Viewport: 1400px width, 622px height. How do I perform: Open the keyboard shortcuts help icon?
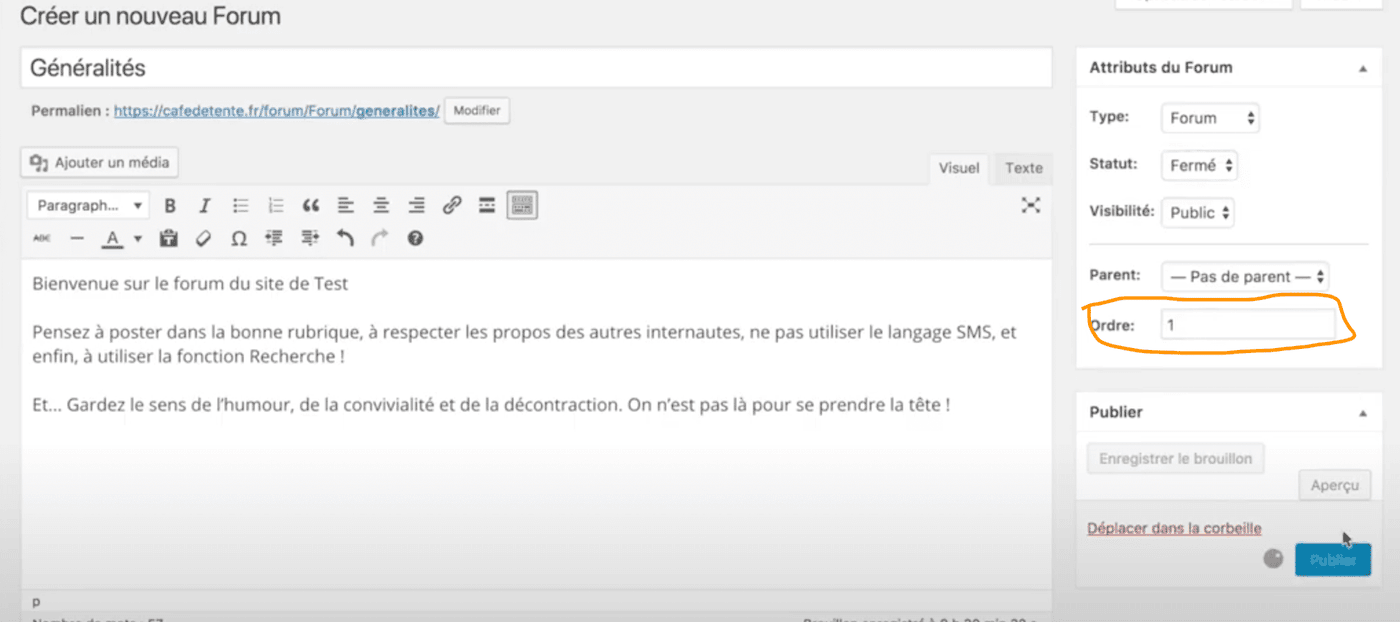point(415,239)
